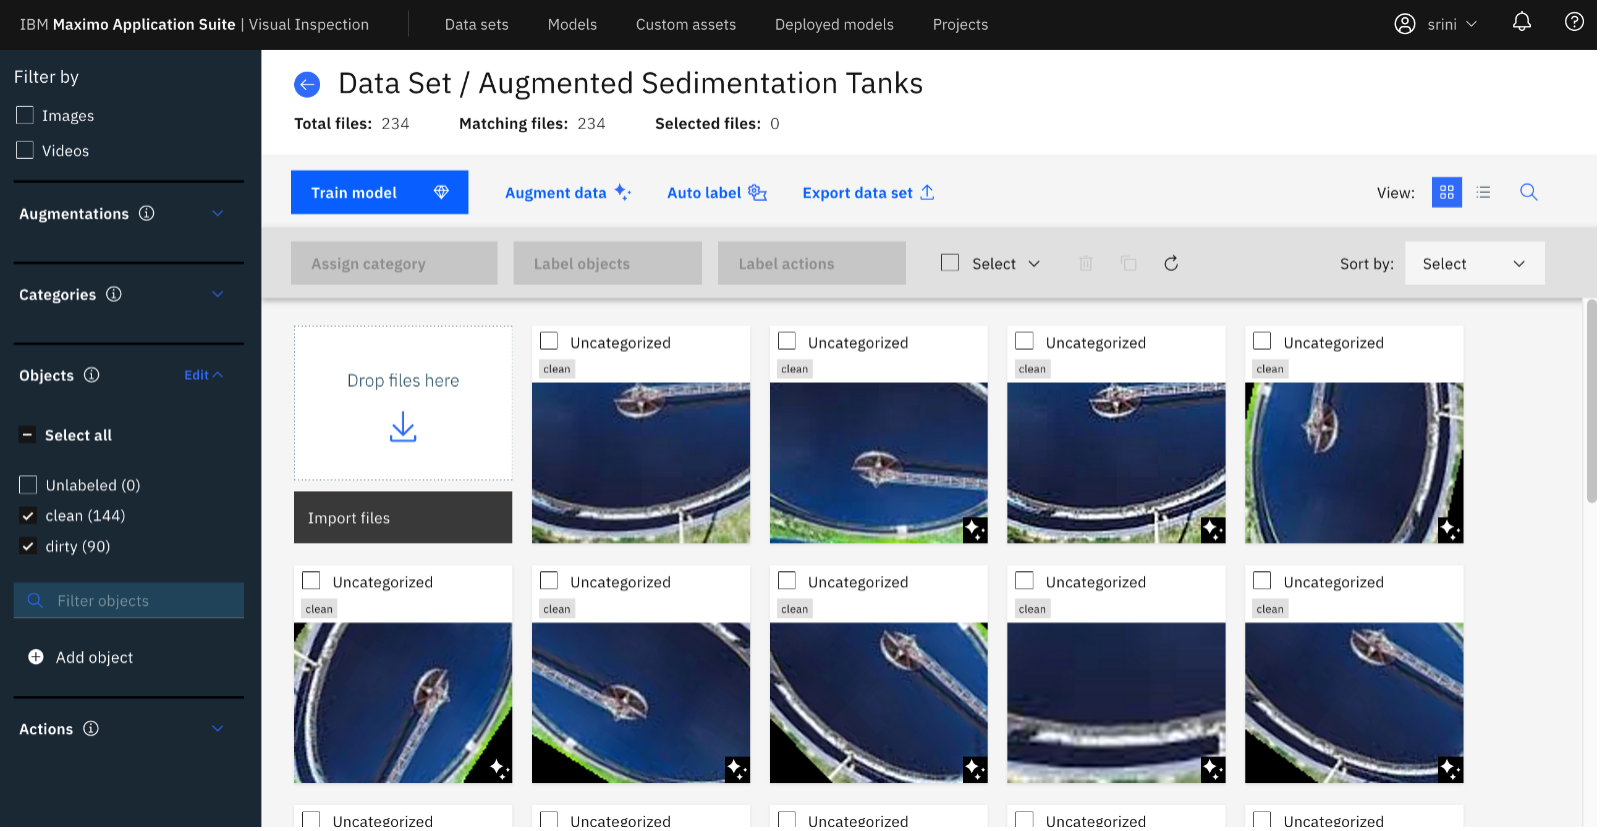The width and height of the screenshot is (1601, 831).
Task: Check the Images filter checkbox
Action: click(x=25, y=115)
